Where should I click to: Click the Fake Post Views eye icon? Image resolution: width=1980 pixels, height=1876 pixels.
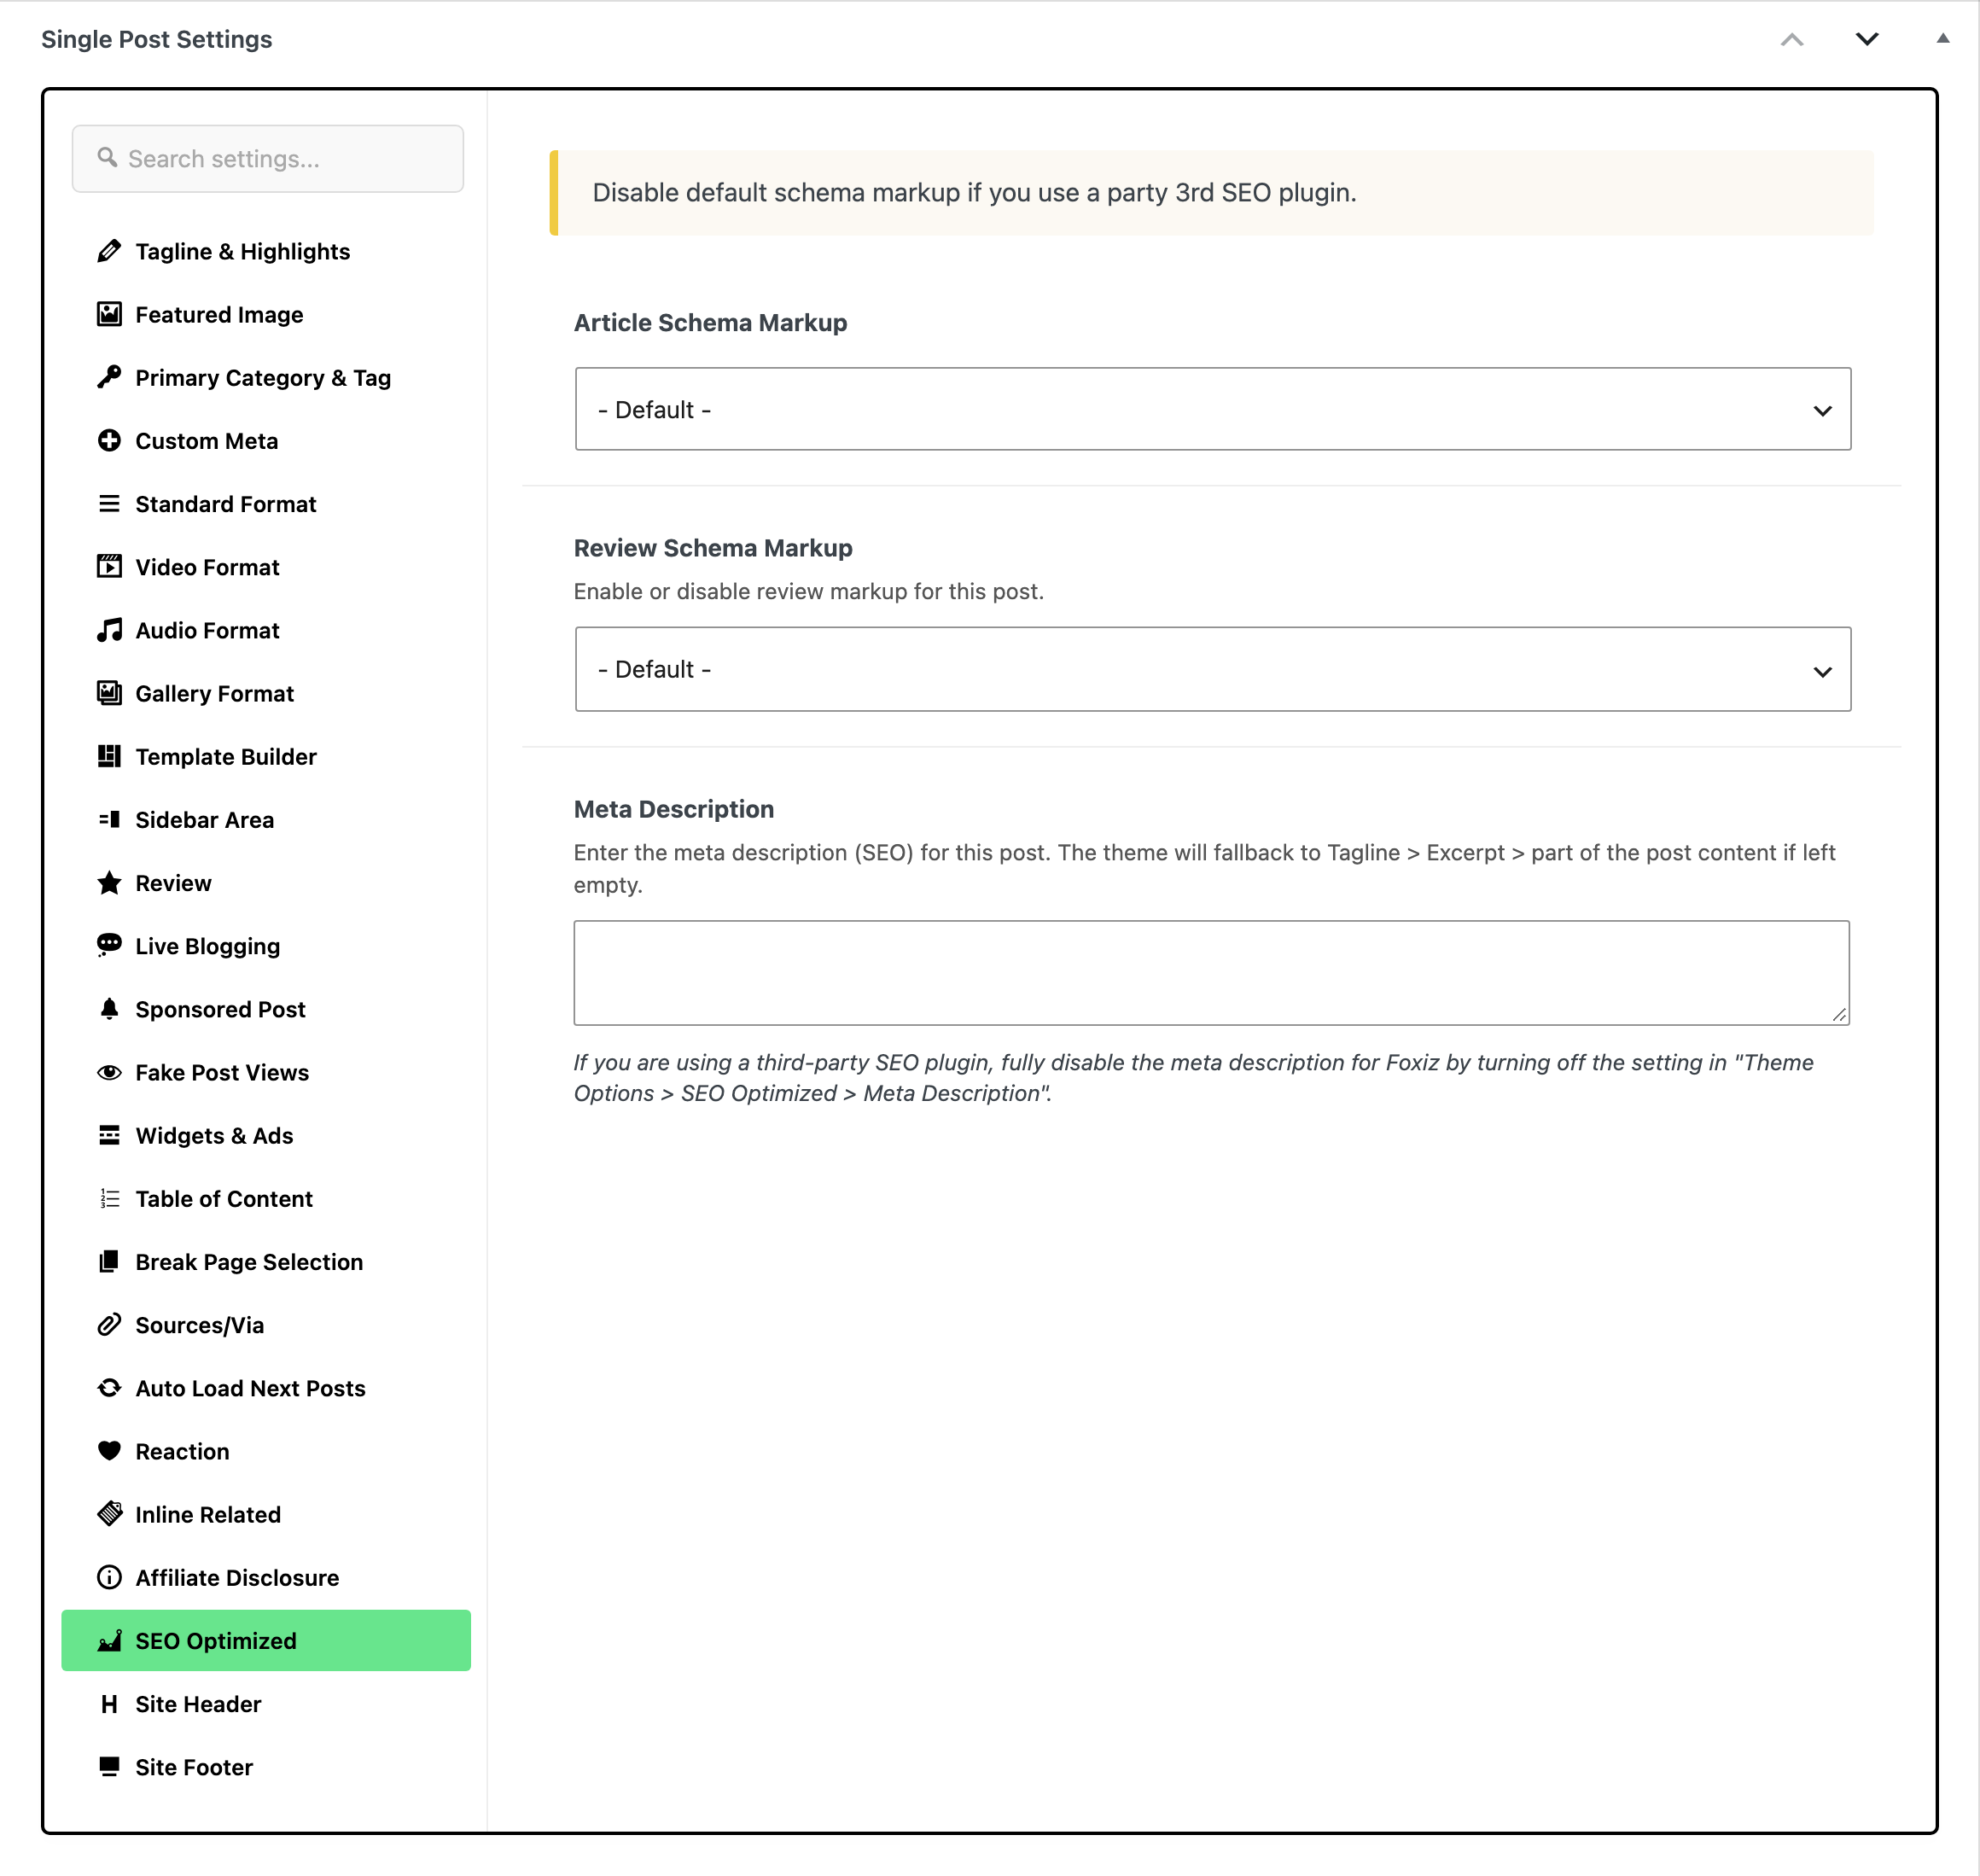click(109, 1072)
